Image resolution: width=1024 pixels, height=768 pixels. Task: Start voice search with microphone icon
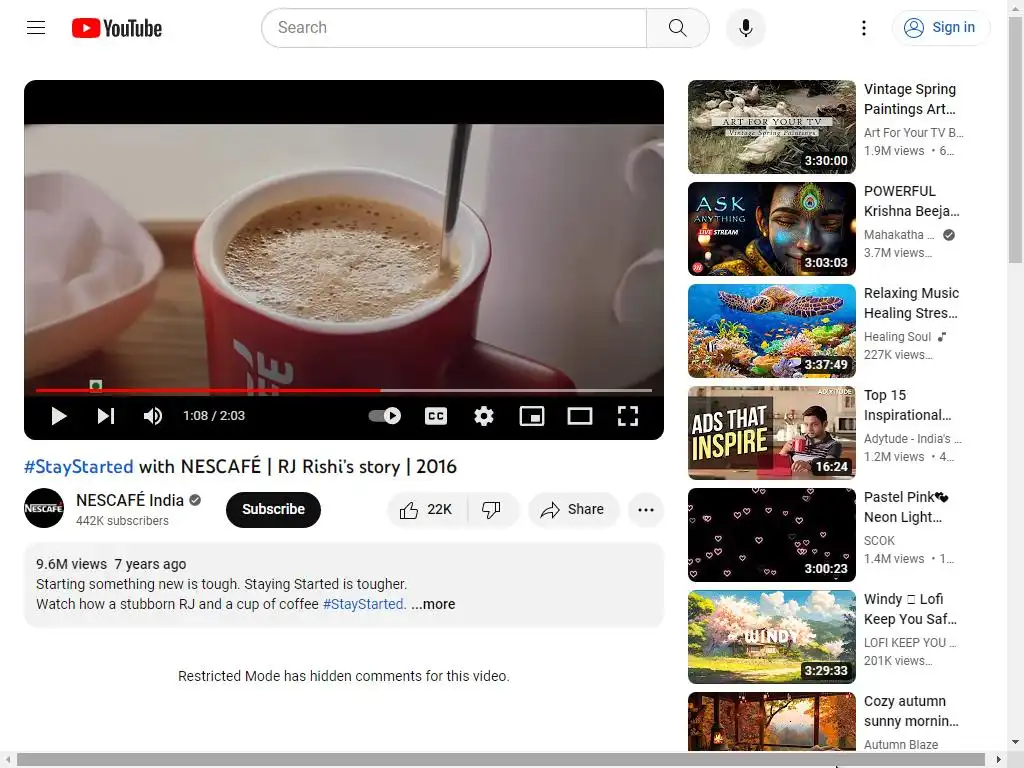tap(746, 27)
